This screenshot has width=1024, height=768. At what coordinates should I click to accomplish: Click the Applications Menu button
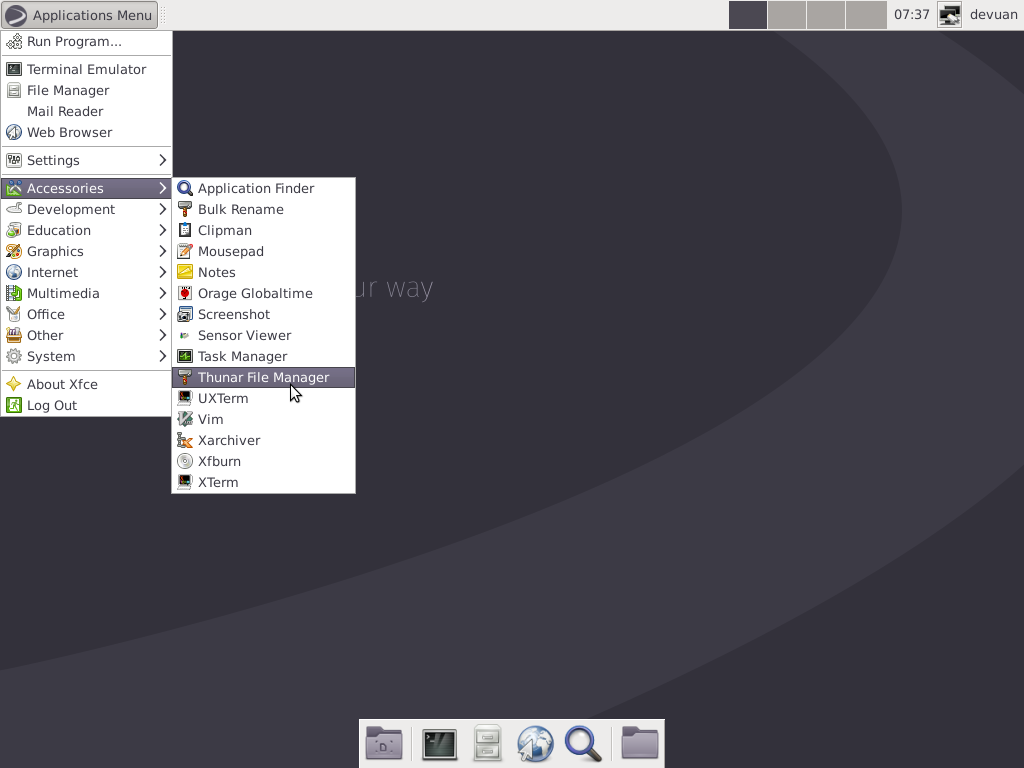(x=80, y=15)
